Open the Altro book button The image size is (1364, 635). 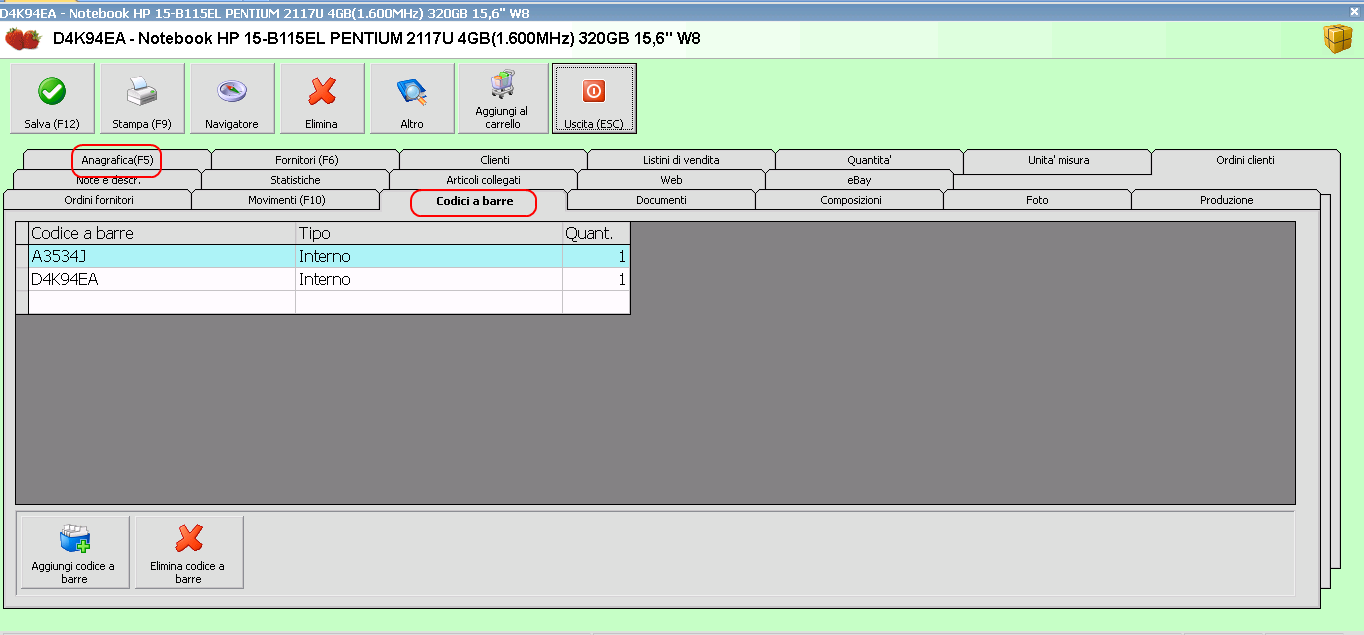(x=412, y=98)
